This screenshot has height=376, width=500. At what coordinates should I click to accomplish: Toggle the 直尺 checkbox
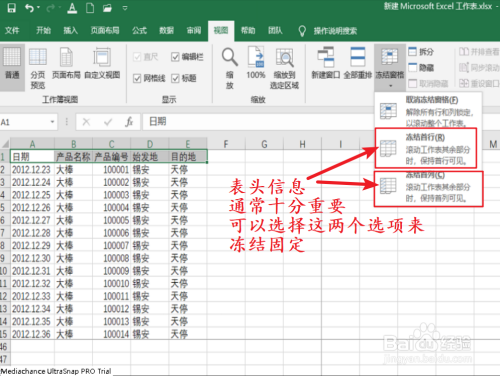click(x=137, y=57)
